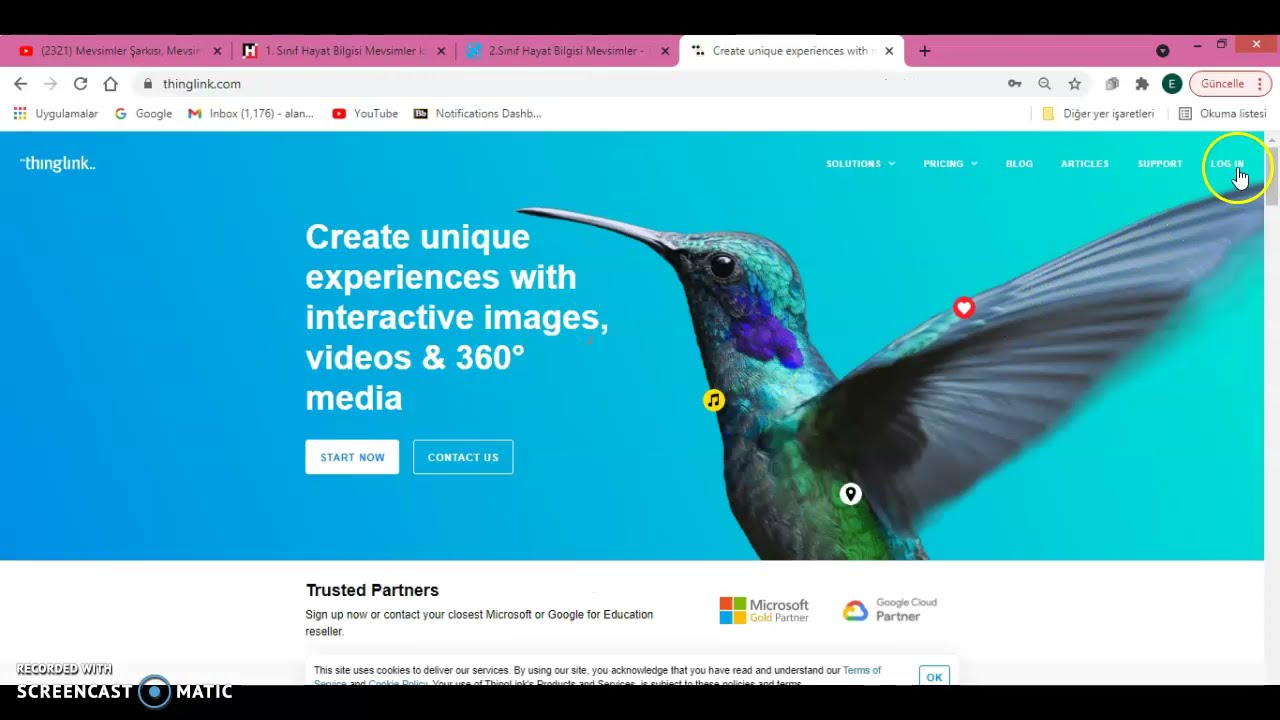The height and width of the screenshot is (720, 1280).
Task: Click the CONTACT US button
Action: pyautogui.click(x=463, y=457)
